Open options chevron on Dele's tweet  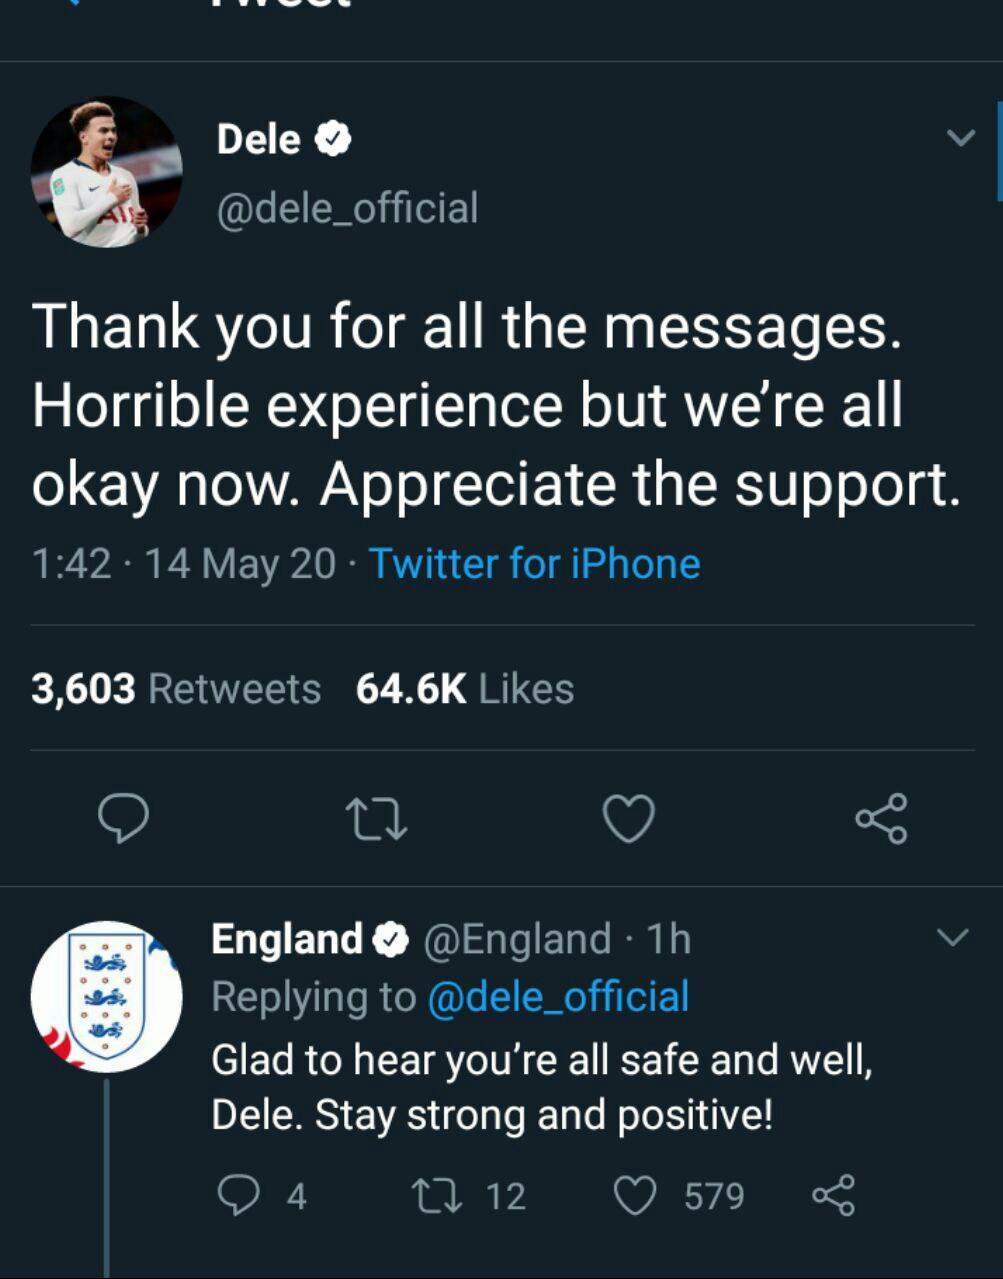(x=960, y=138)
